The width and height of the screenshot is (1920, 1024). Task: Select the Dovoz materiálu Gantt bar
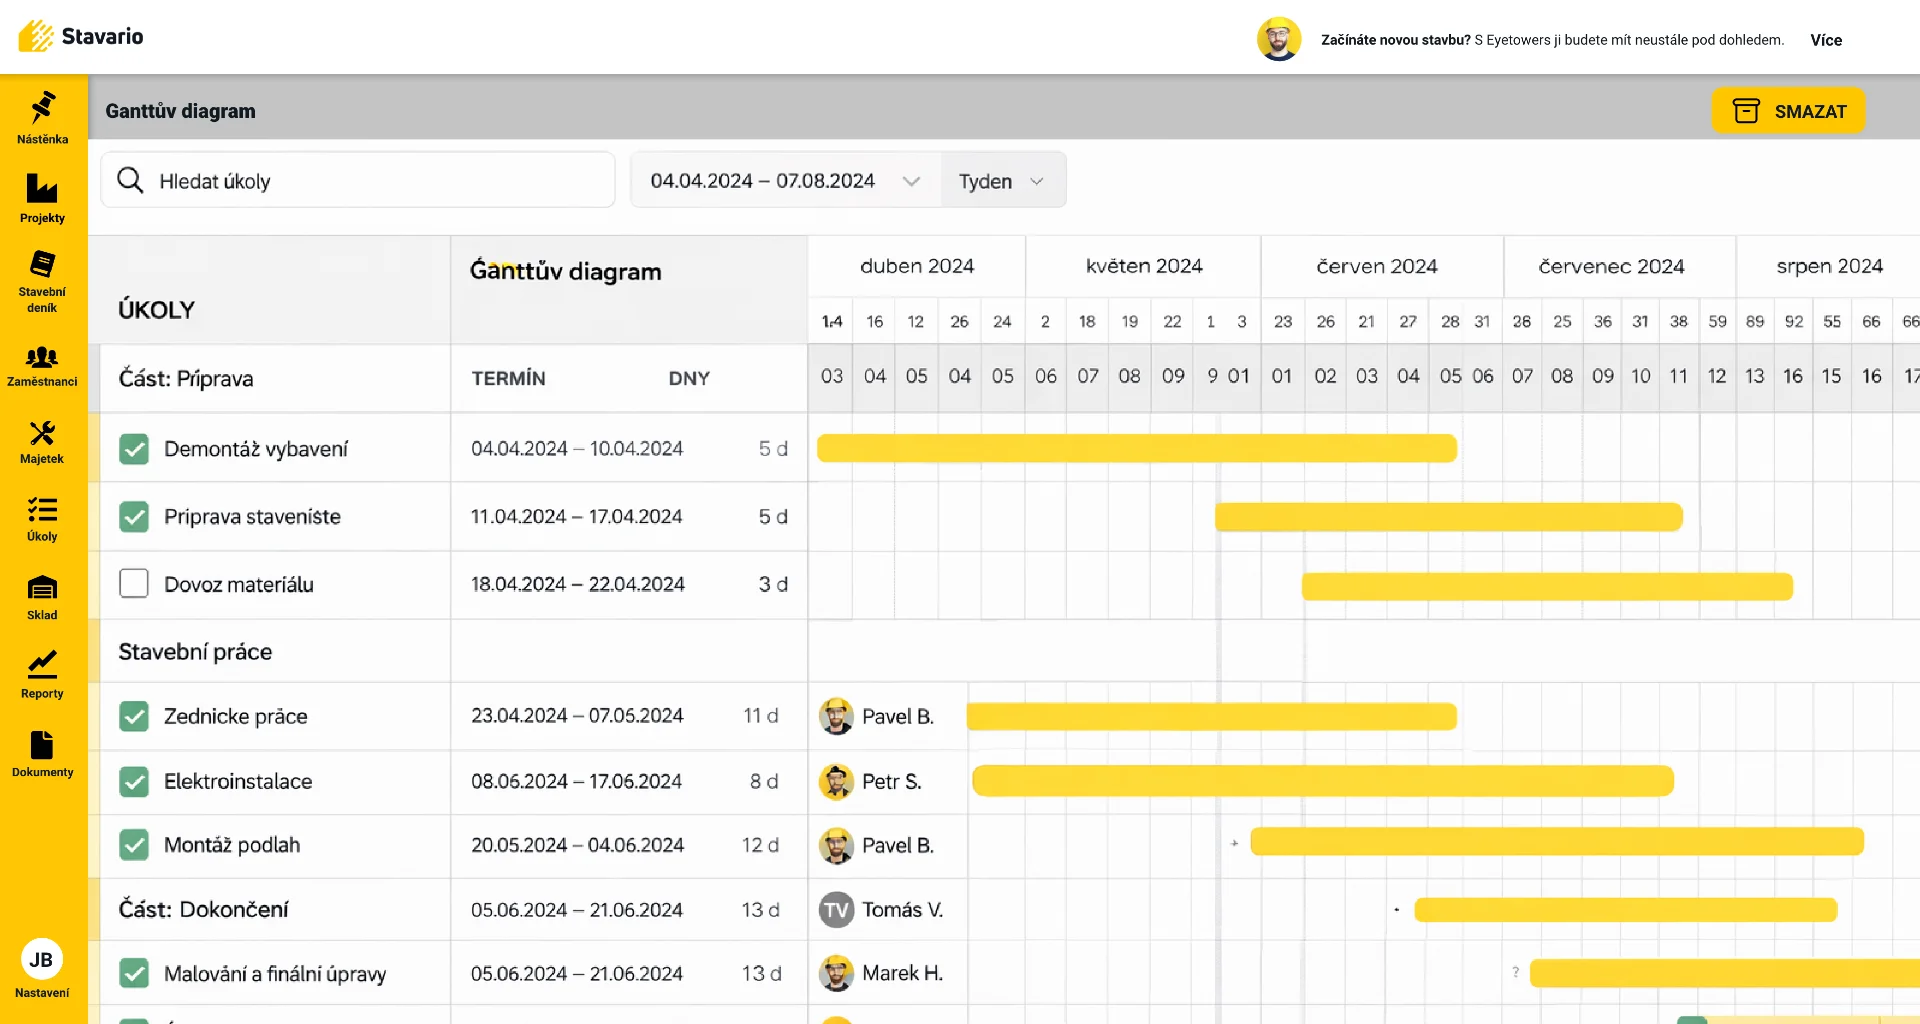pyautogui.click(x=1547, y=586)
